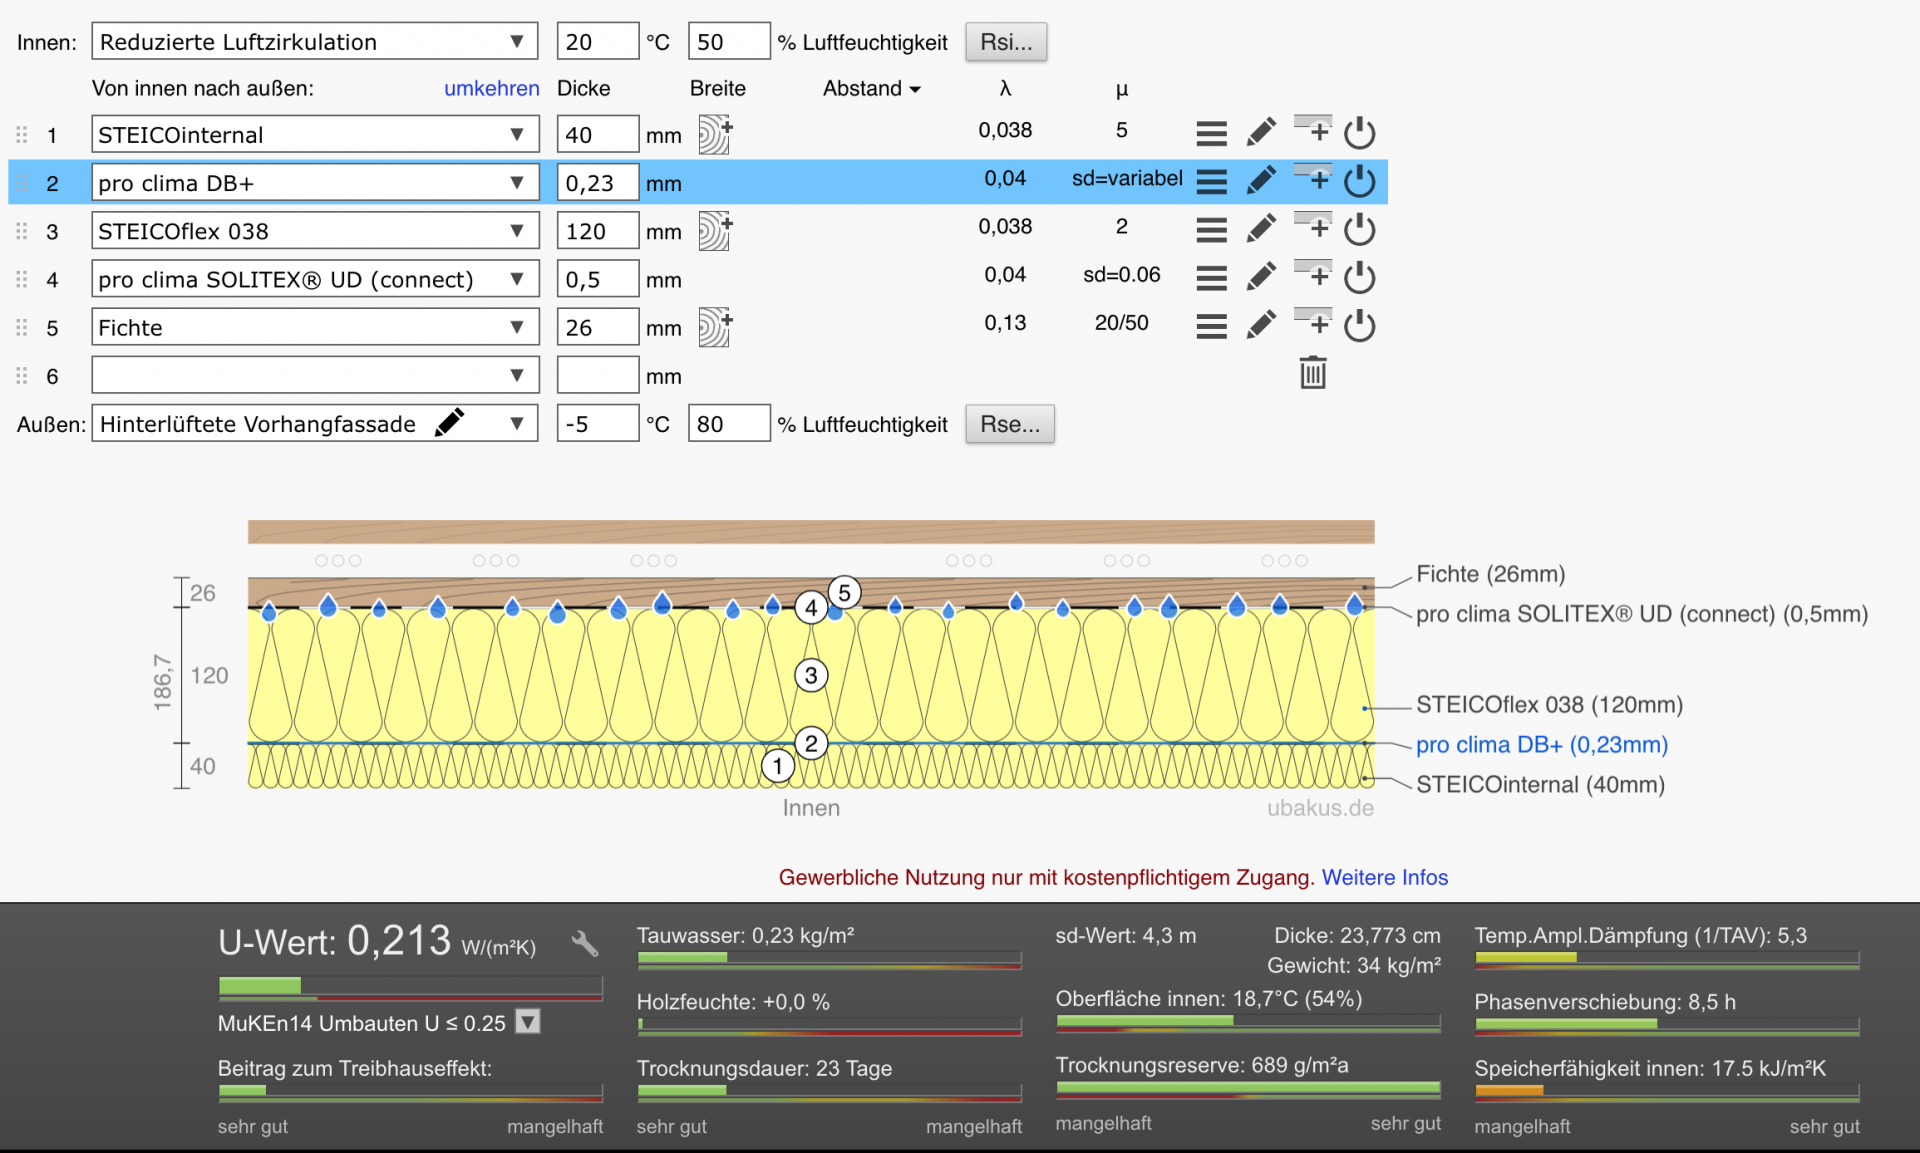
Task: Select pro clima DB+ (0,23mm) diagram label
Action: click(1542, 745)
